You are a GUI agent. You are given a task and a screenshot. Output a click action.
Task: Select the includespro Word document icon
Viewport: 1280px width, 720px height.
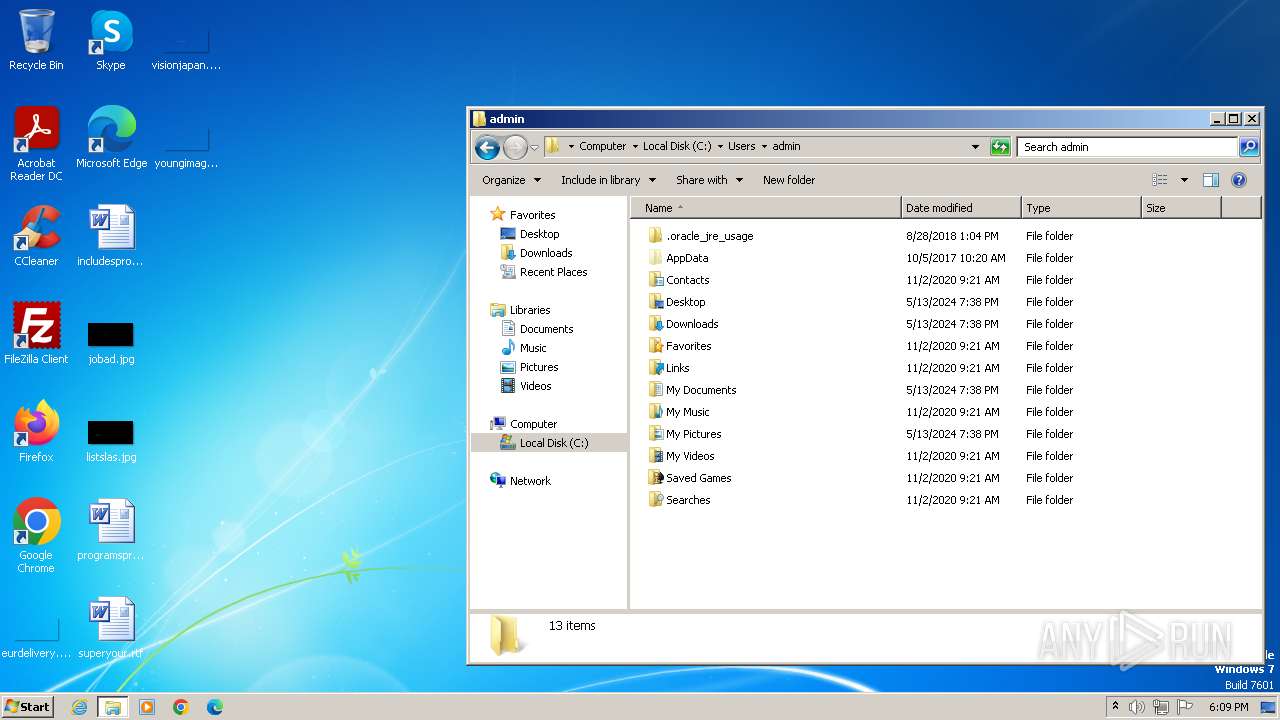tap(111, 235)
